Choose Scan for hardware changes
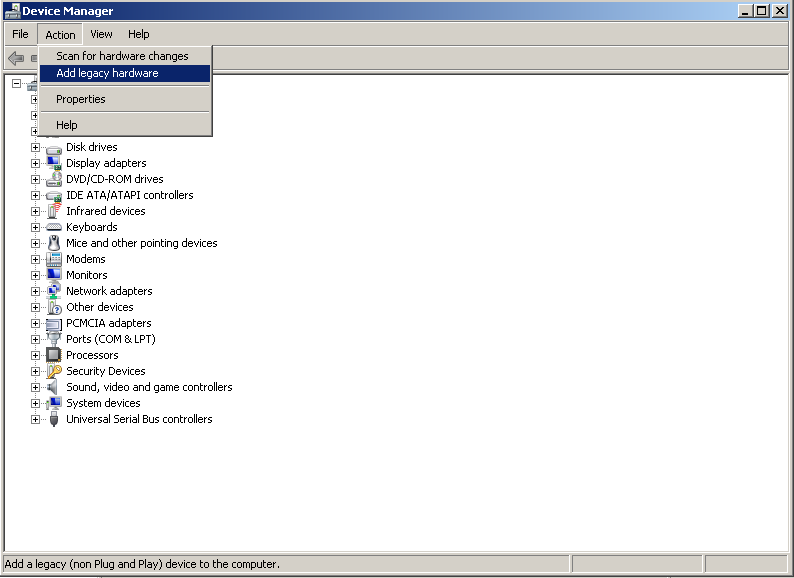The height and width of the screenshot is (578, 794). point(125,56)
